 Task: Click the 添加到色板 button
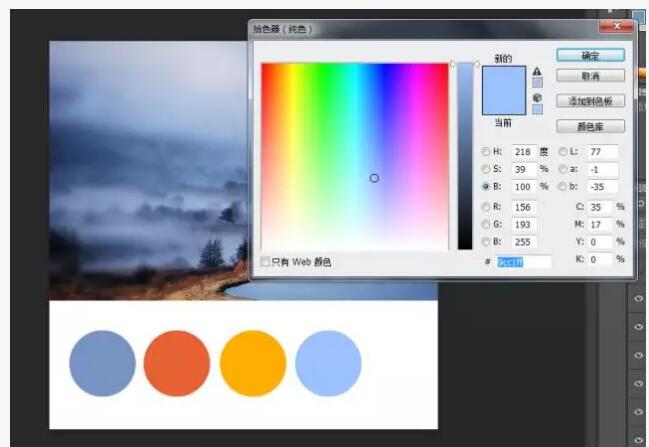pos(590,101)
